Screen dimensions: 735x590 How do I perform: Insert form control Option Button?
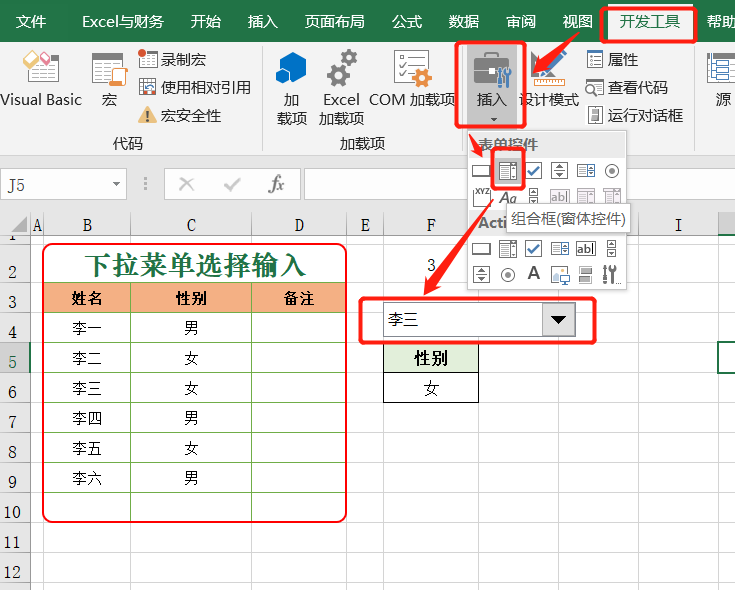coord(612,171)
